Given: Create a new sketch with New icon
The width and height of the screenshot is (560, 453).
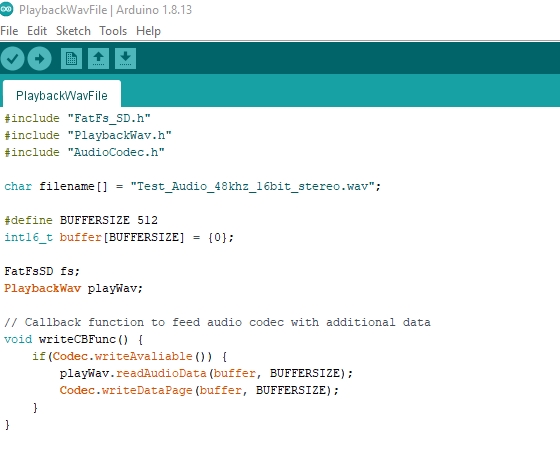Looking at the screenshot, I should [71, 59].
